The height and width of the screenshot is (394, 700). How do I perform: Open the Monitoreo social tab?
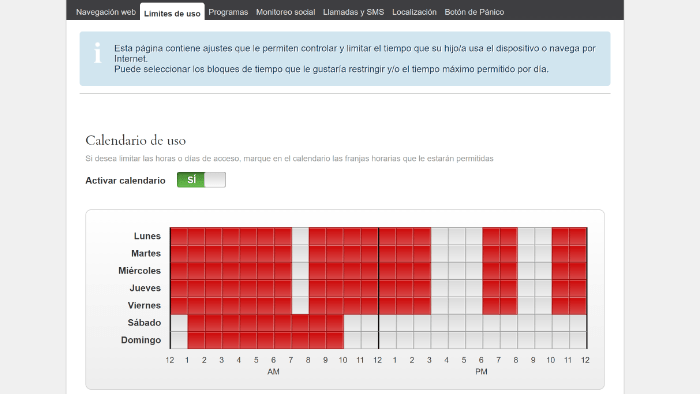[285, 12]
